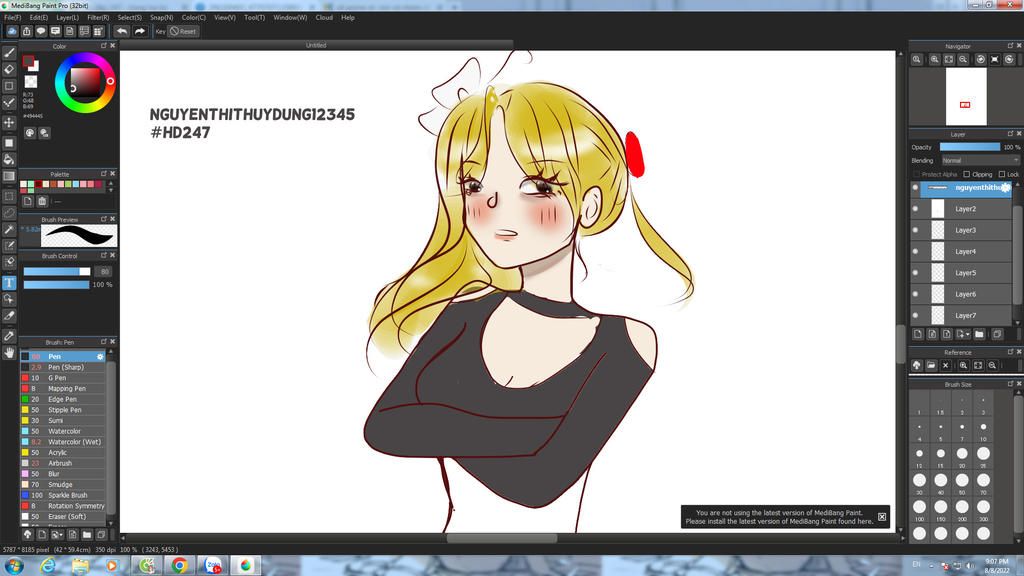
Task: Select Eraser (Soft) brush
Action: [x=63, y=517]
